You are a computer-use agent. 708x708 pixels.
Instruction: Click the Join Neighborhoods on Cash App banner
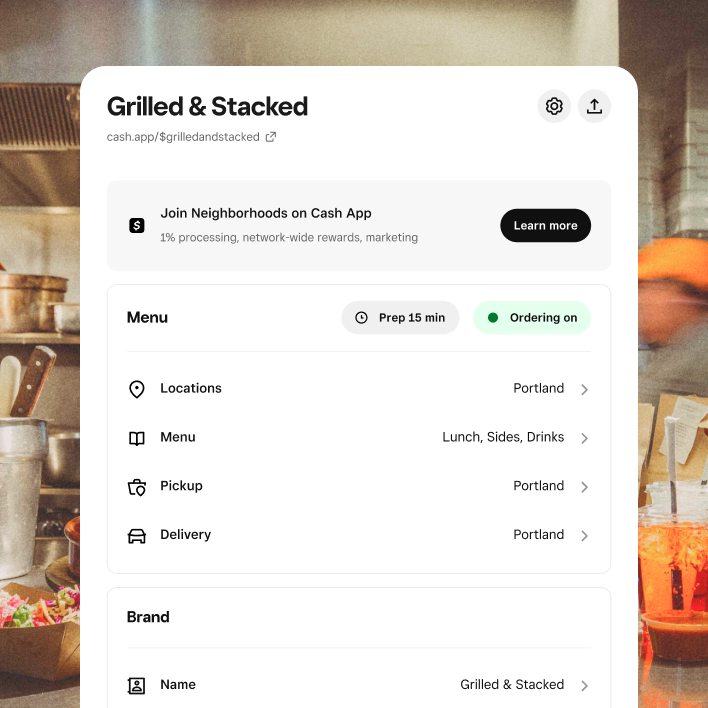pyautogui.click(x=359, y=225)
